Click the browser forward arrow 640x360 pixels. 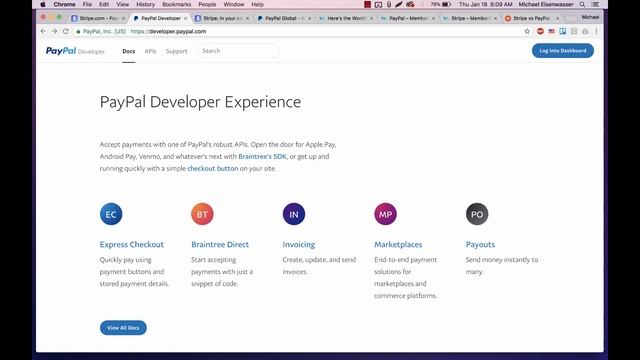54,31
